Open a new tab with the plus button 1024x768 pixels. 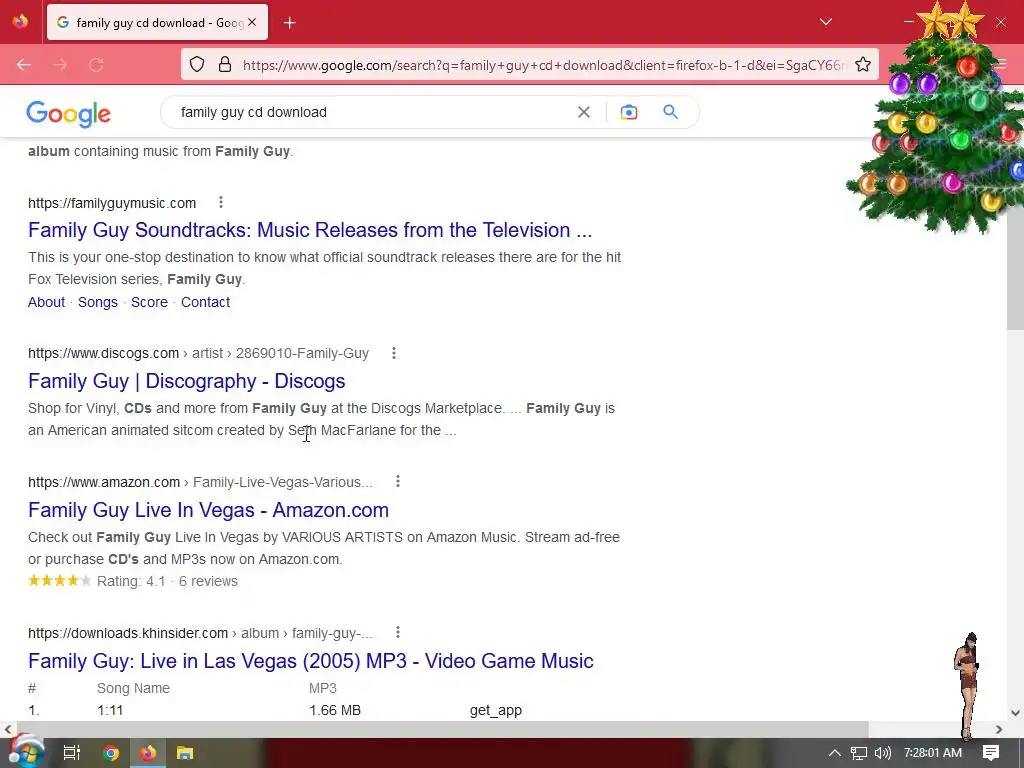[x=290, y=23]
